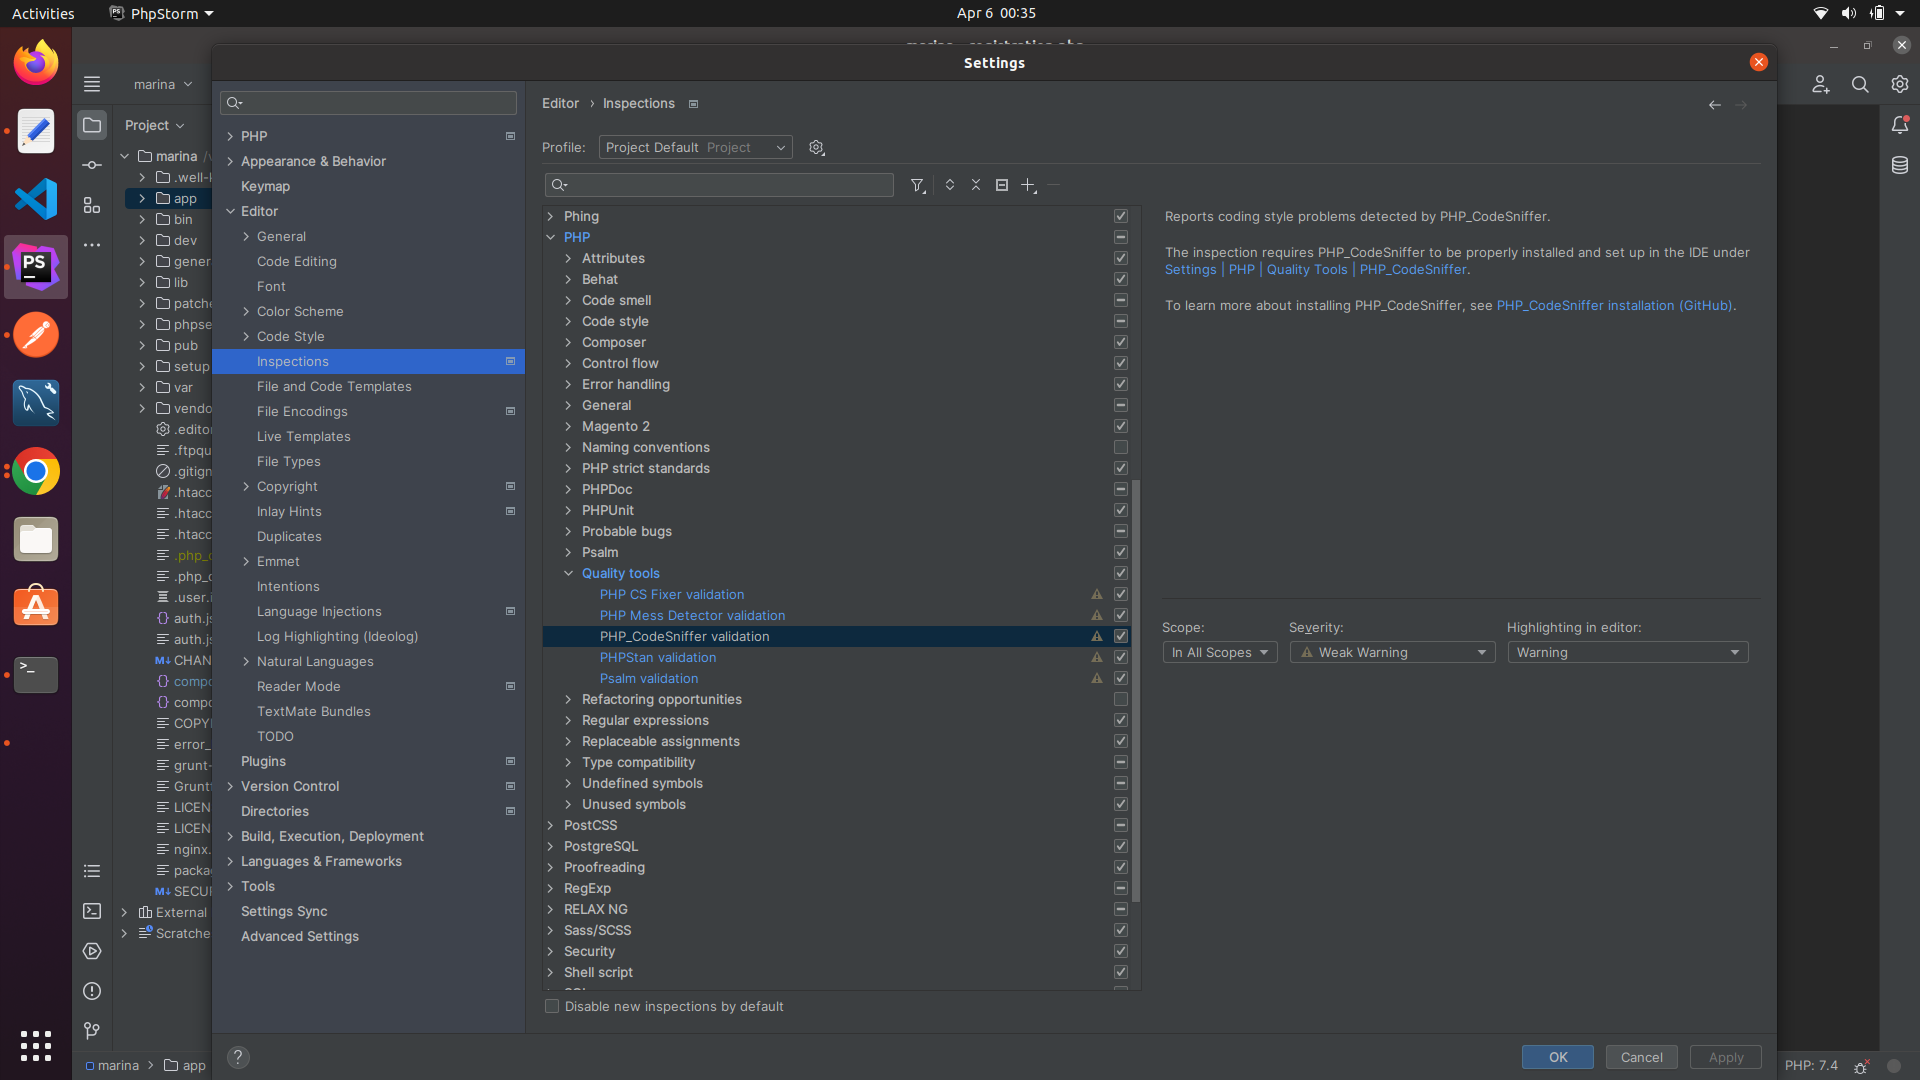Click the Cancel button
The height and width of the screenshot is (1080, 1920).
coord(1642,1057)
